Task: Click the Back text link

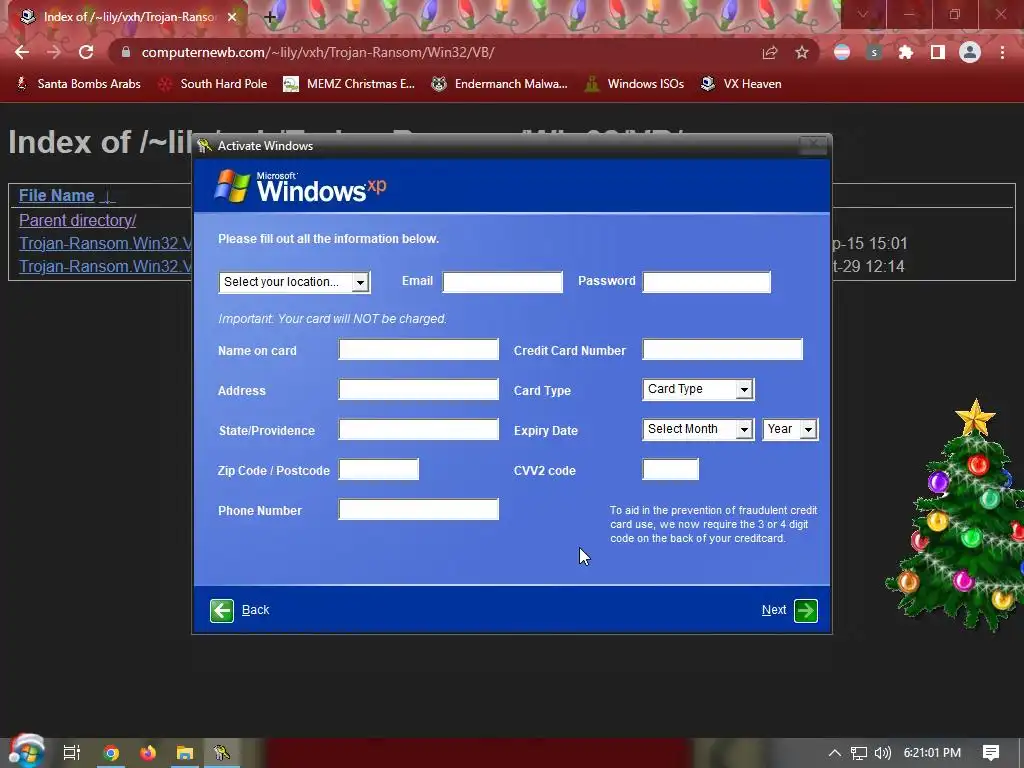Action: (x=255, y=610)
